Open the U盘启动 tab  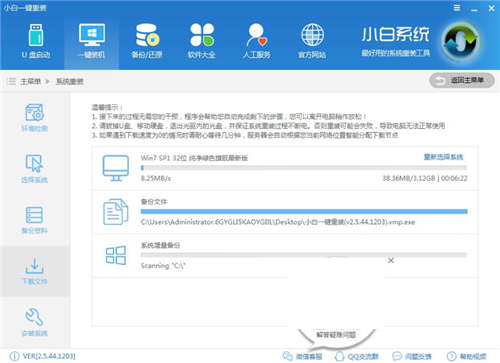36,41
